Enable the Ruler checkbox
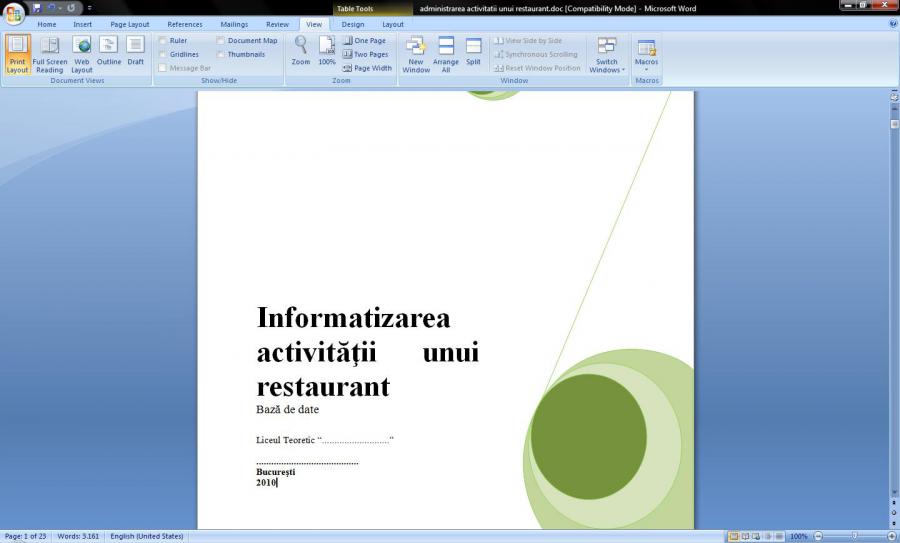This screenshot has height=543, width=900. pos(163,41)
